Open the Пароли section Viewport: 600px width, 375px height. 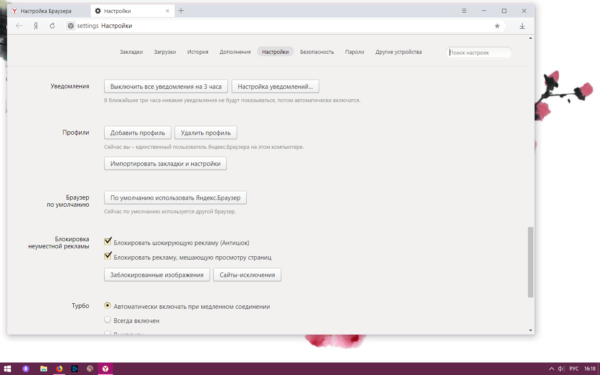pyautogui.click(x=354, y=52)
